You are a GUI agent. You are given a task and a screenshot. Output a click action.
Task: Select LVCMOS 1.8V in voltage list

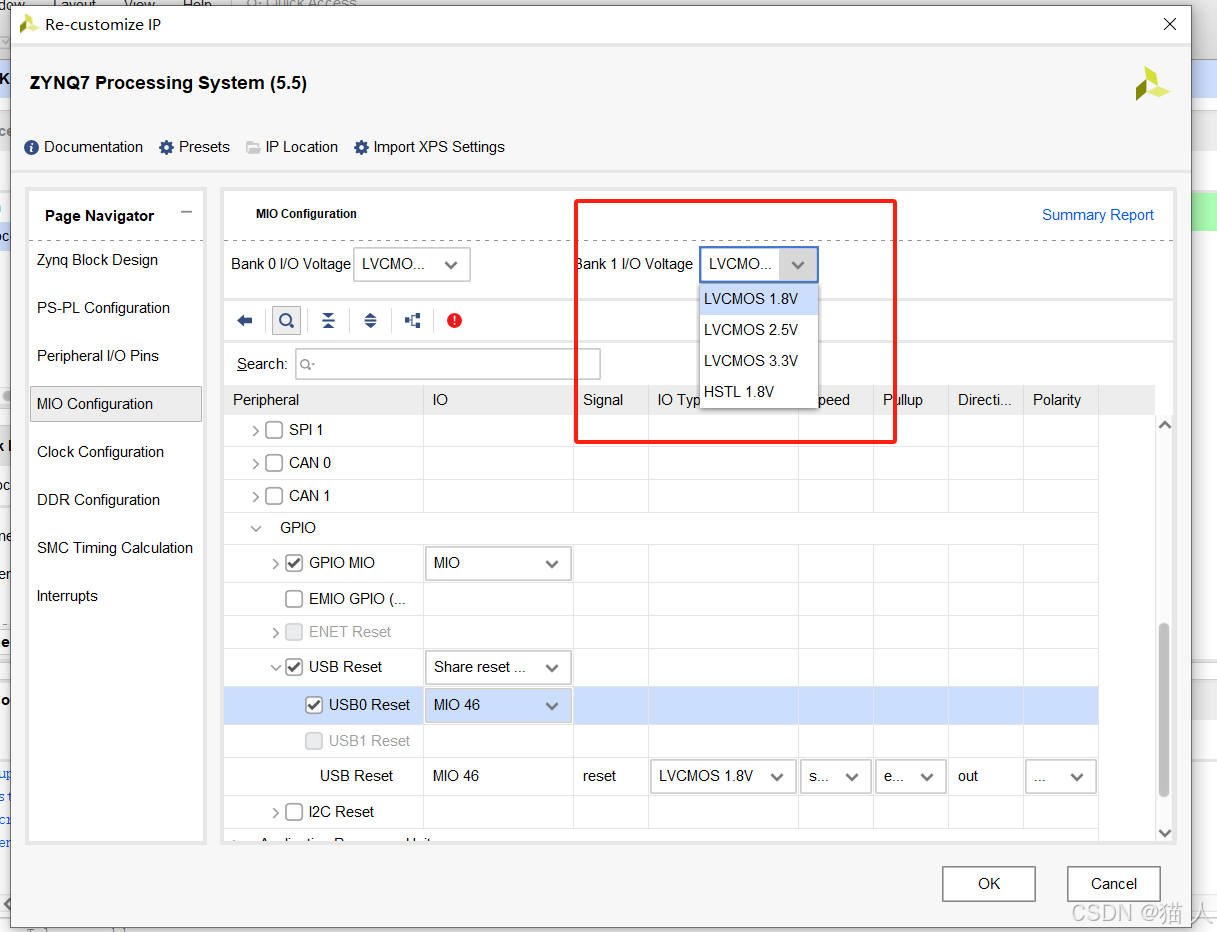(759, 299)
